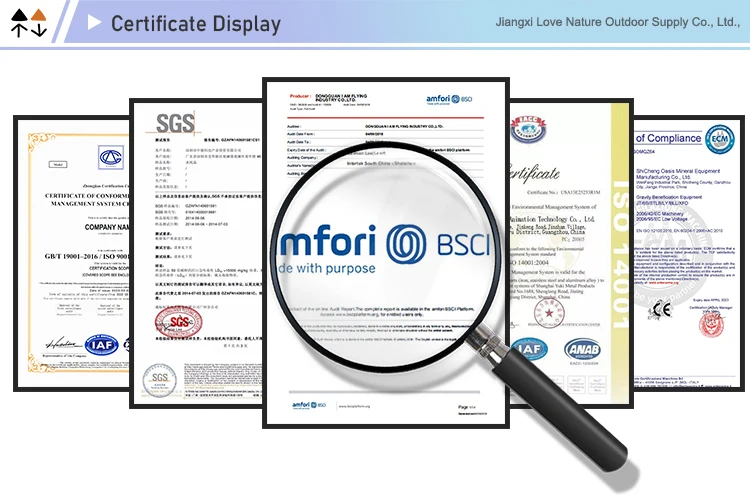The height and width of the screenshot is (502, 750).
Task: Click the IAF logo on ISO 9001 certificate
Action: point(101,345)
